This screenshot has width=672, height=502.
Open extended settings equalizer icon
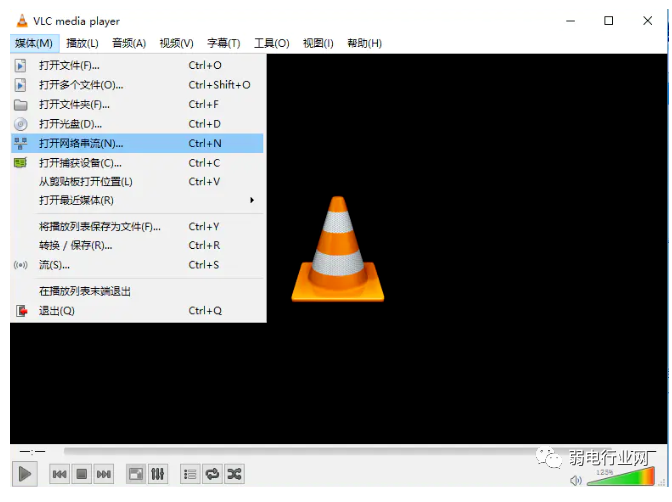tap(157, 474)
